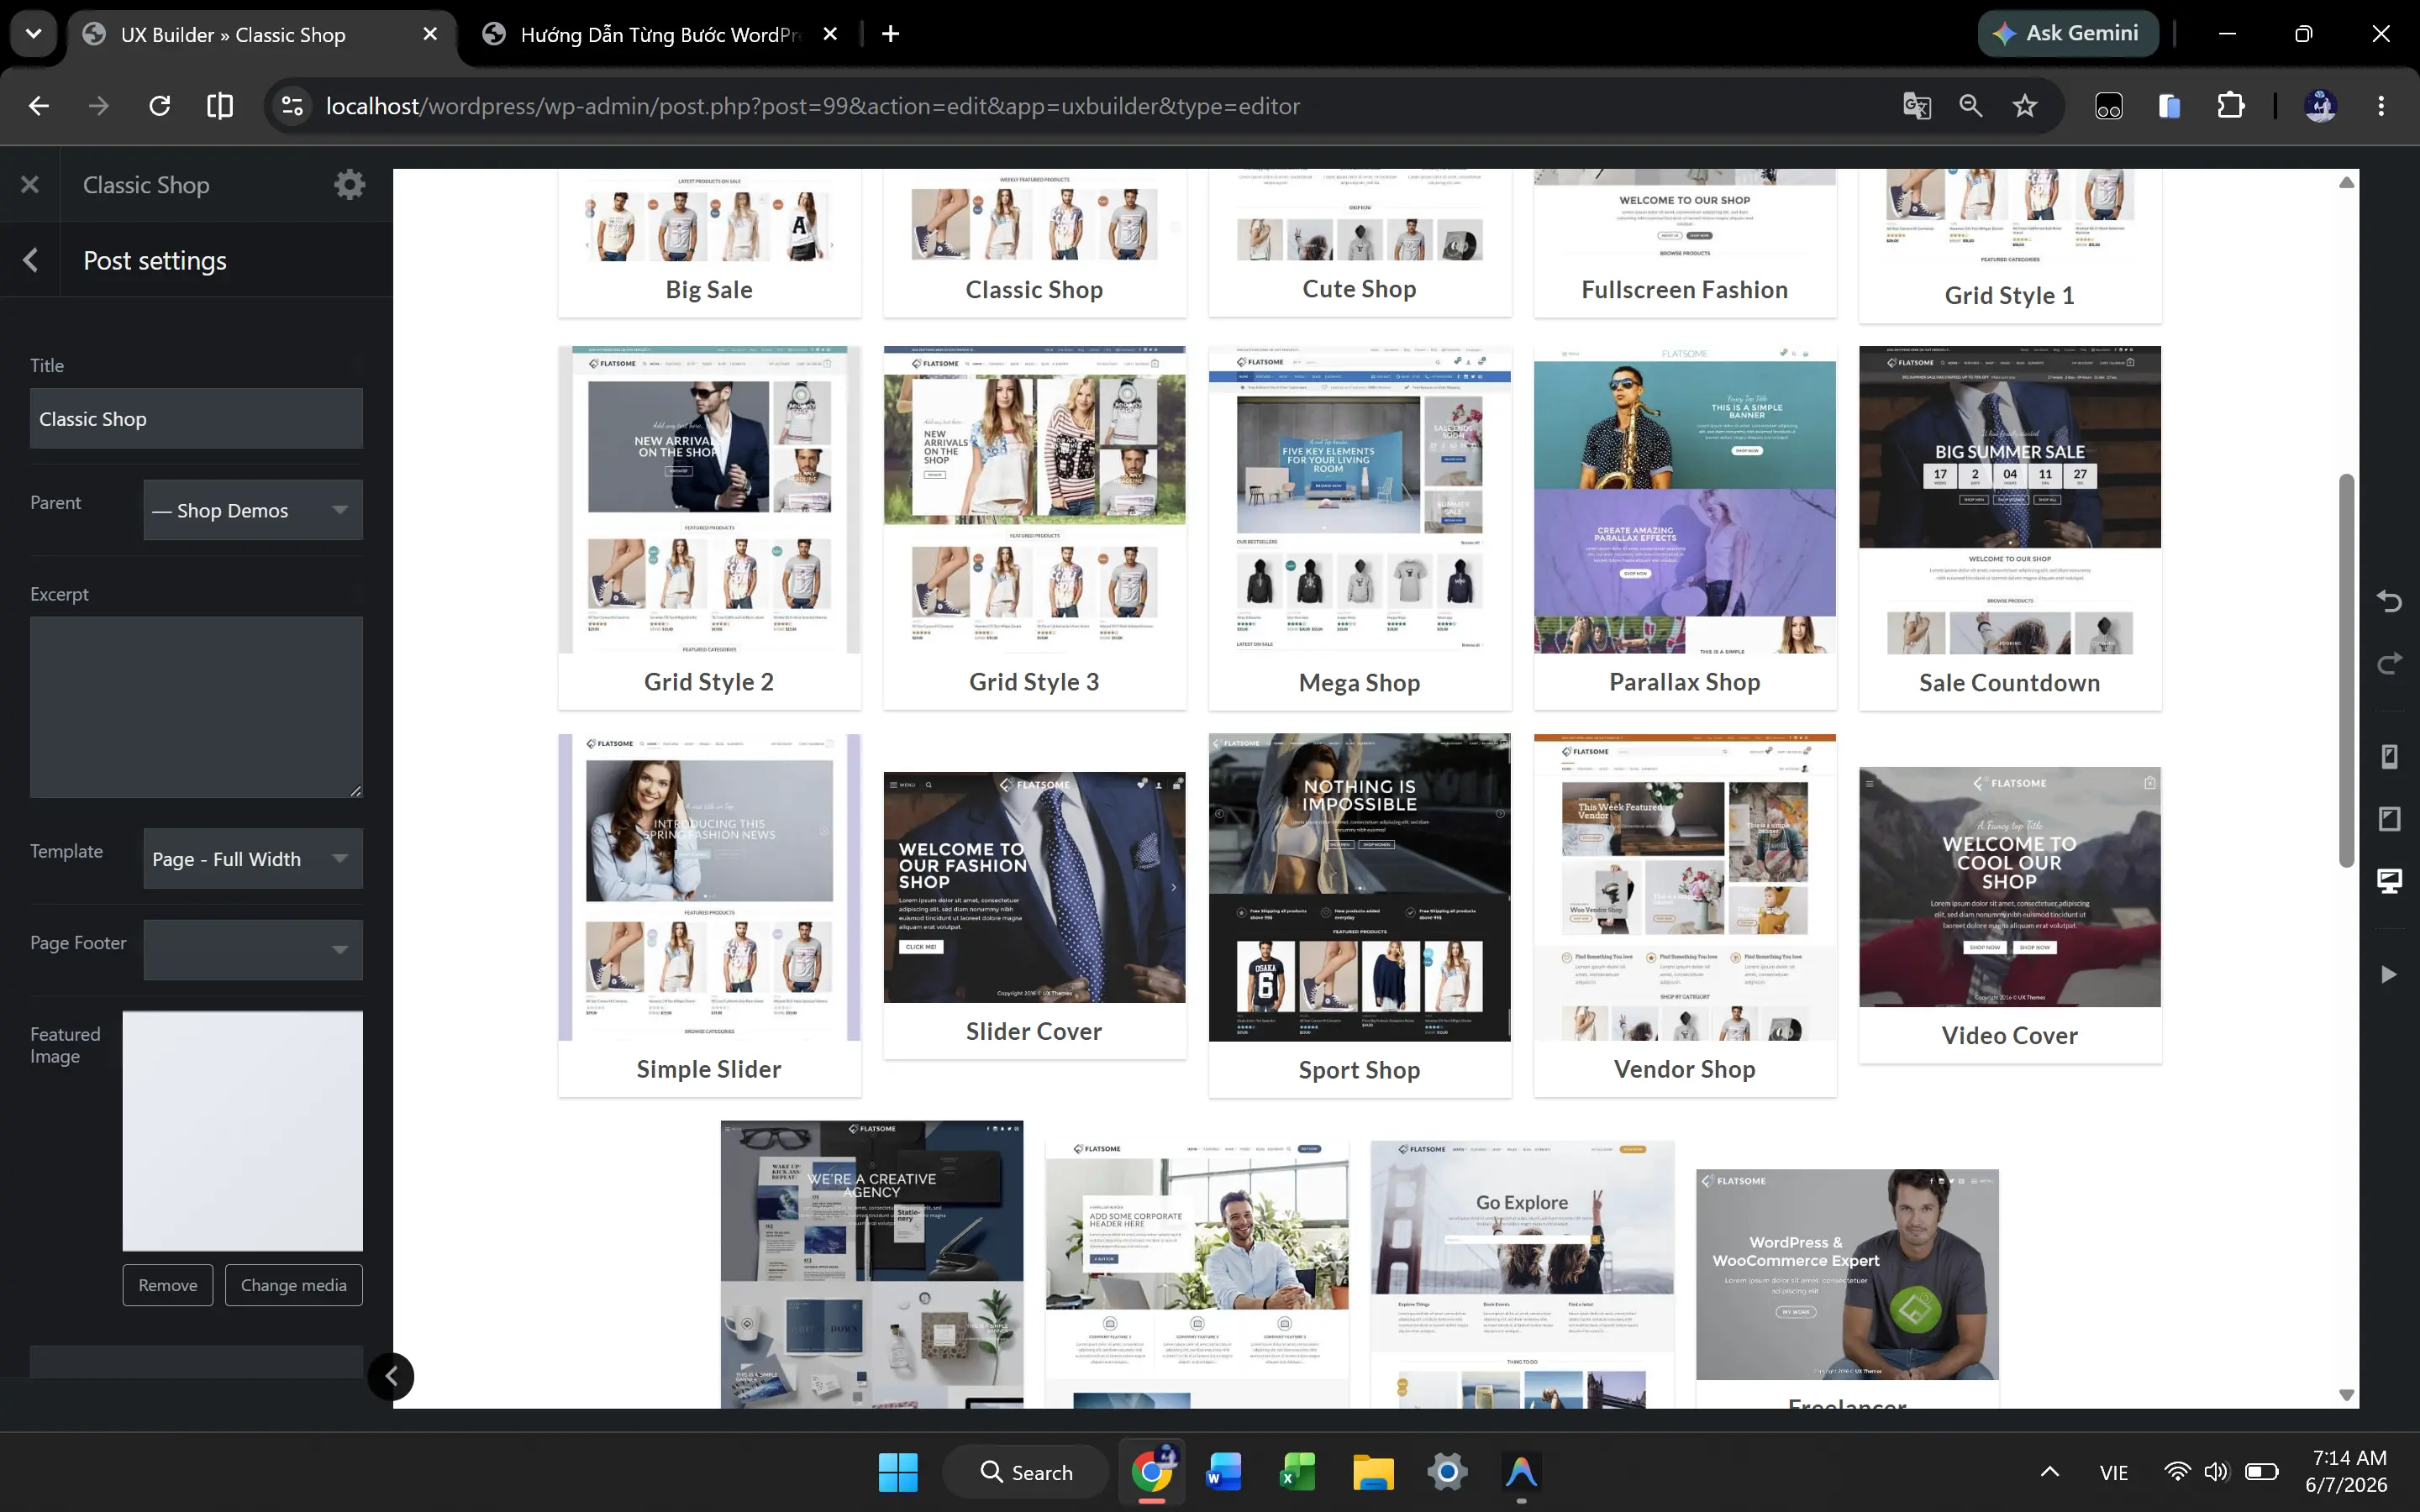Viewport: 2420px width, 1512px height.
Task: Select the desktop preview icon
Action: [2389, 881]
